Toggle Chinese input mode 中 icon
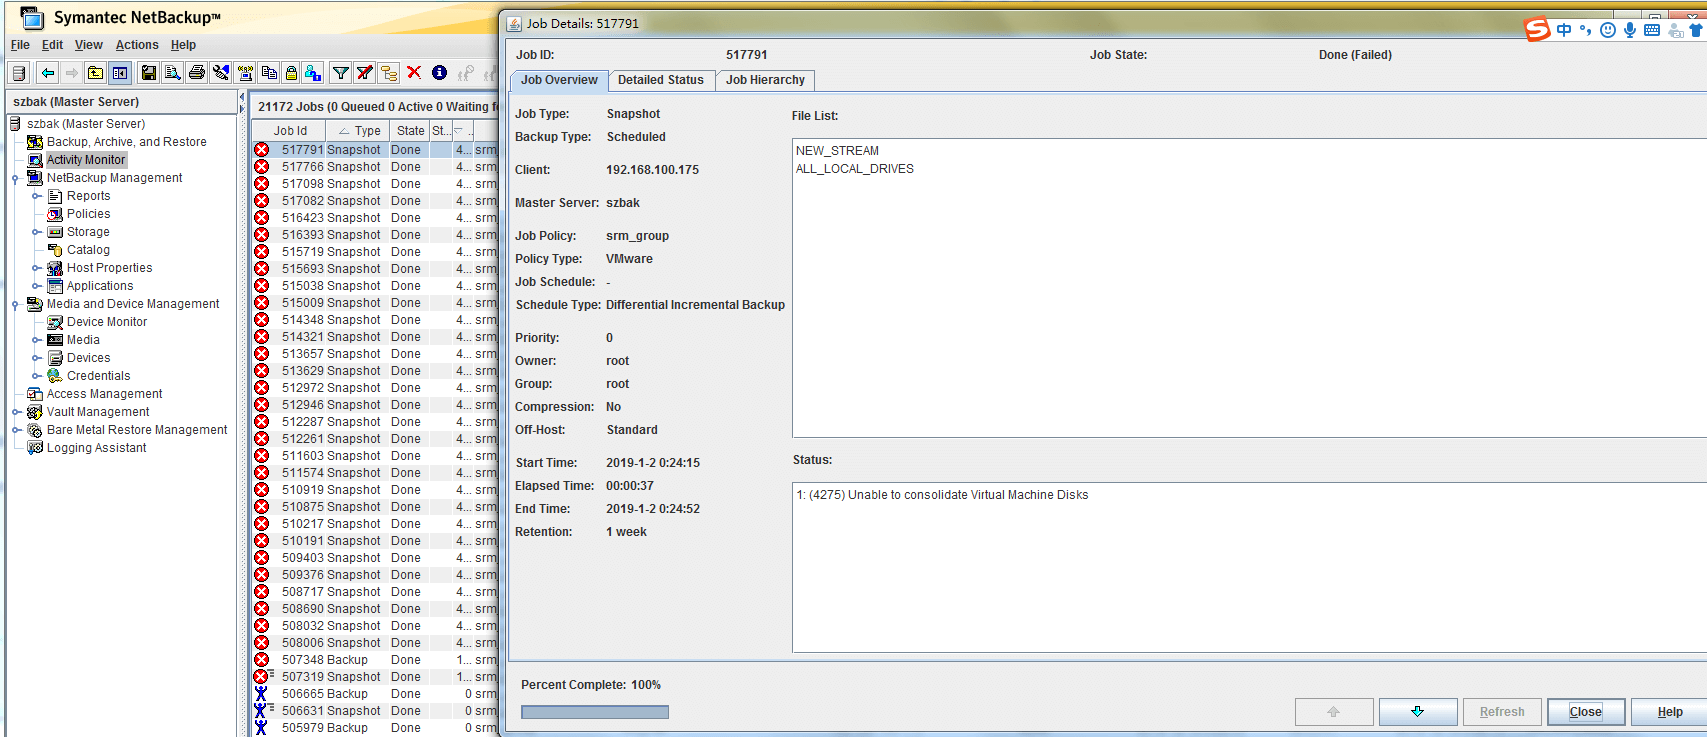The height and width of the screenshot is (737, 1707). [x=1564, y=30]
